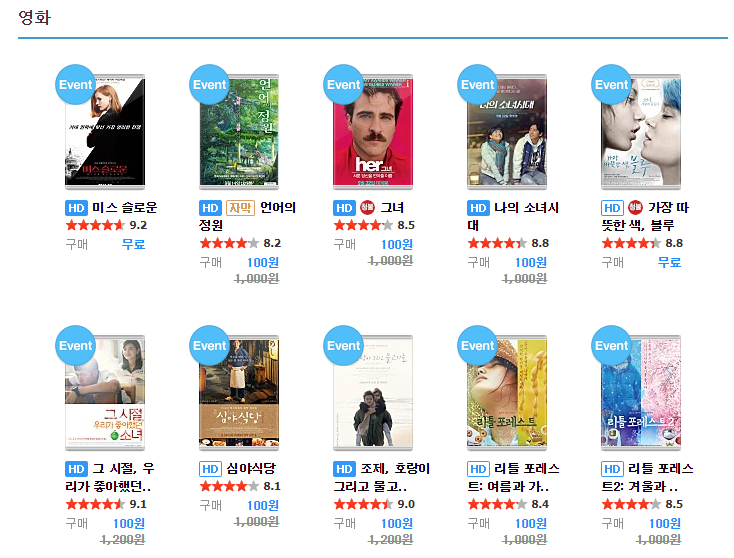Click the Event badge on 그 시절 소녀 poster

(x=75, y=345)
